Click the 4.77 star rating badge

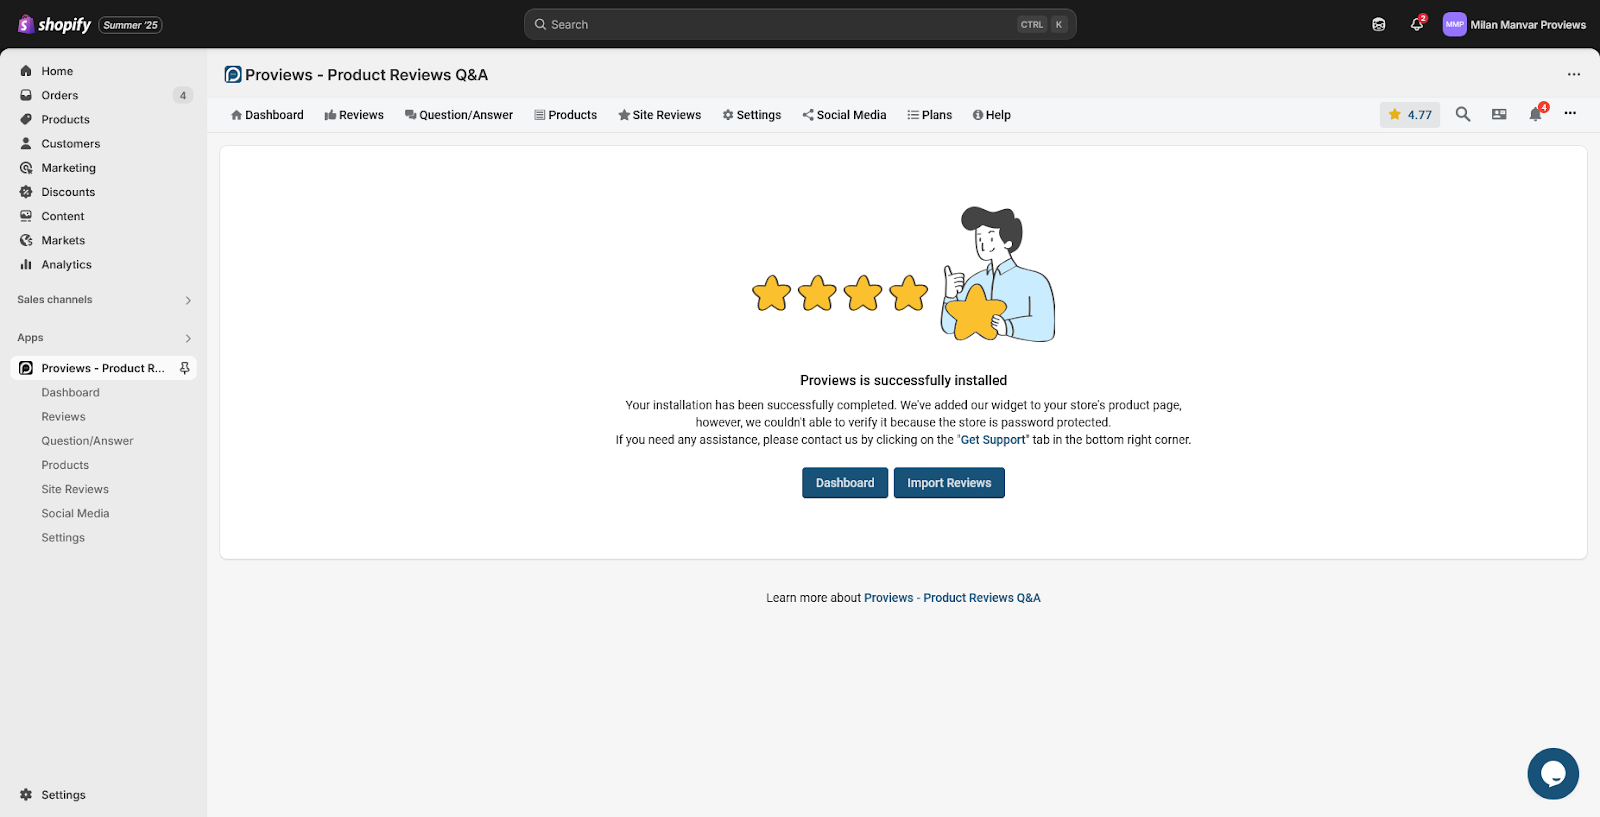coord(1410,115)
